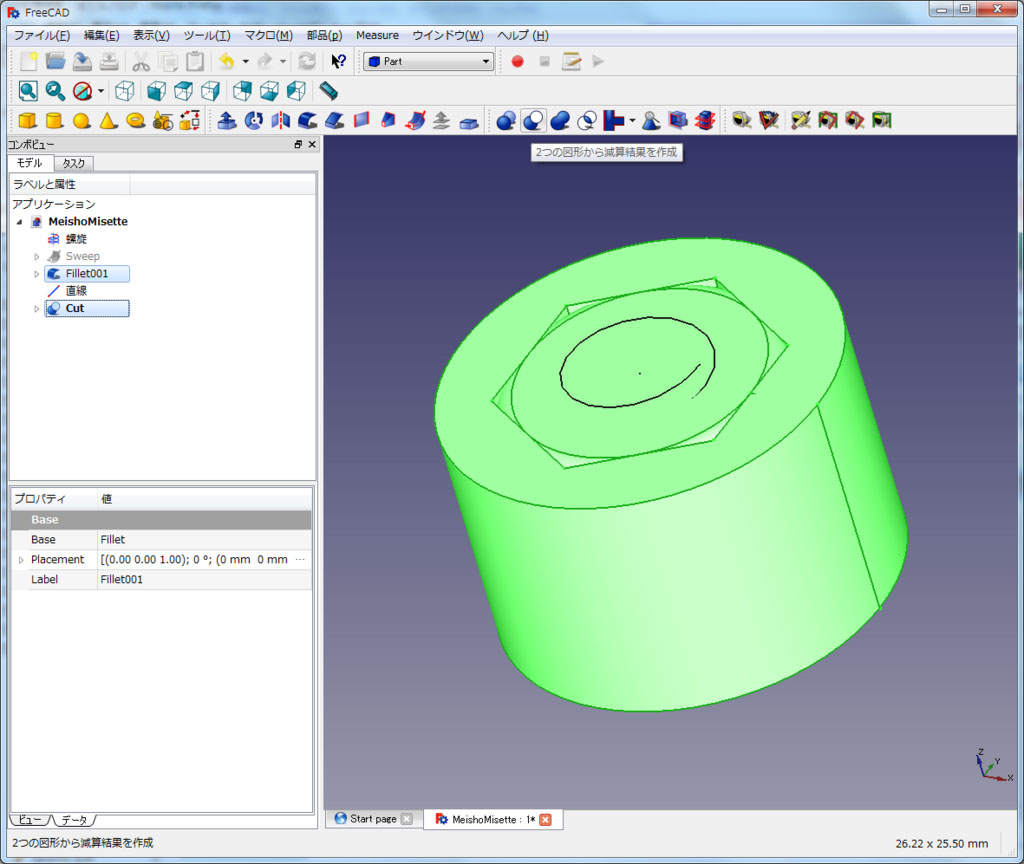1024x864 pixels.
Task: Set axonometric view cube
Action: (x=124, y=91)
